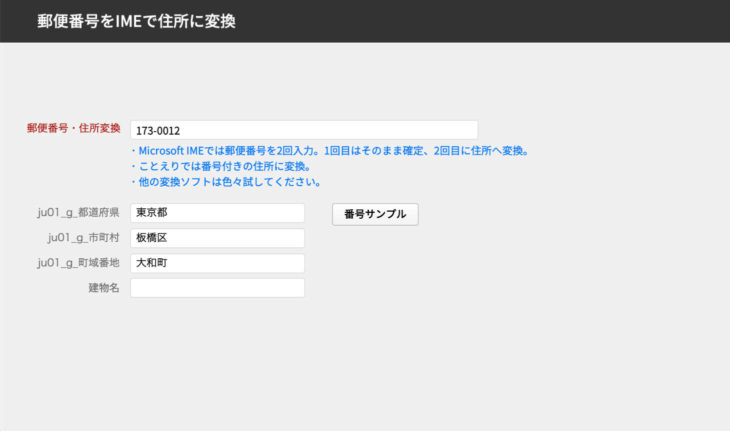
Task: Click the 建物名 label text
Action: pos(103,288)
